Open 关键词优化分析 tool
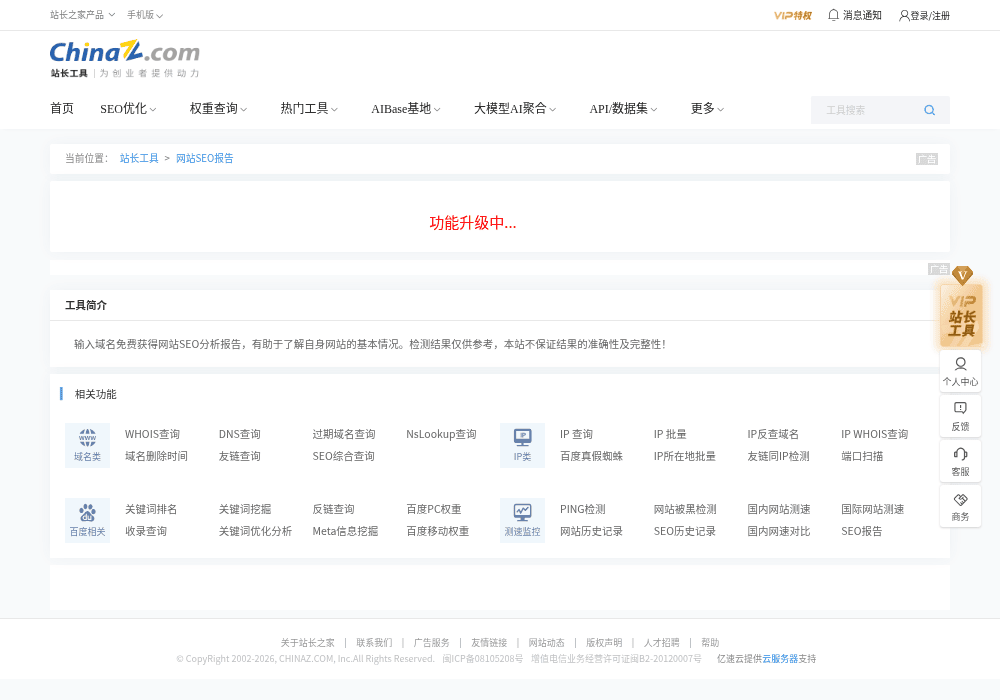The height and width of the screenshot is (700, 1000). [x=255, y=531]
